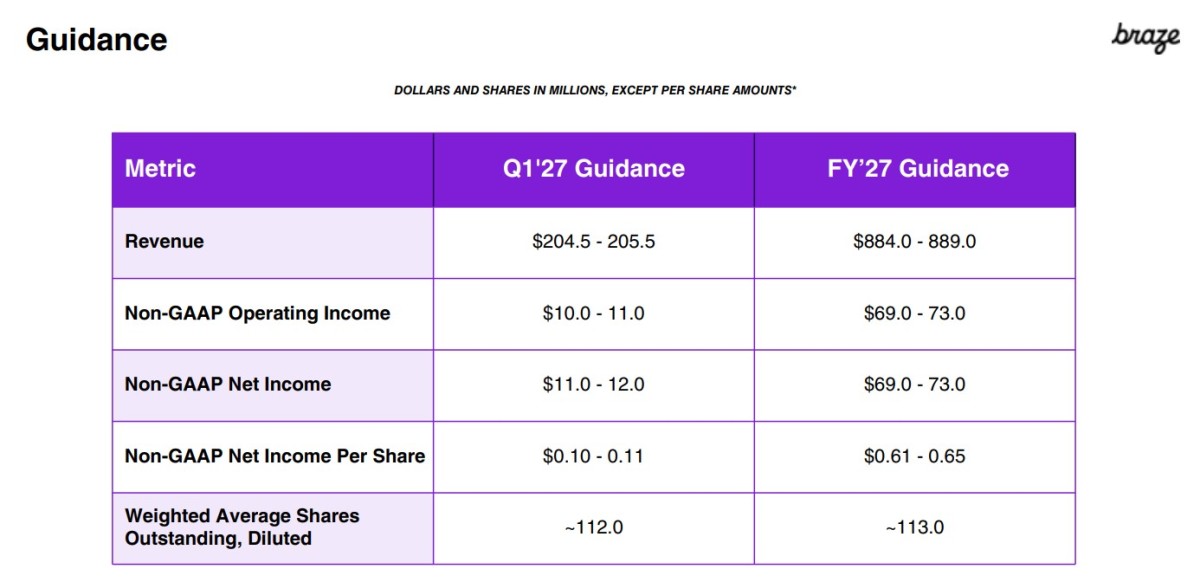Select the Revenue row label

point(164,241)
